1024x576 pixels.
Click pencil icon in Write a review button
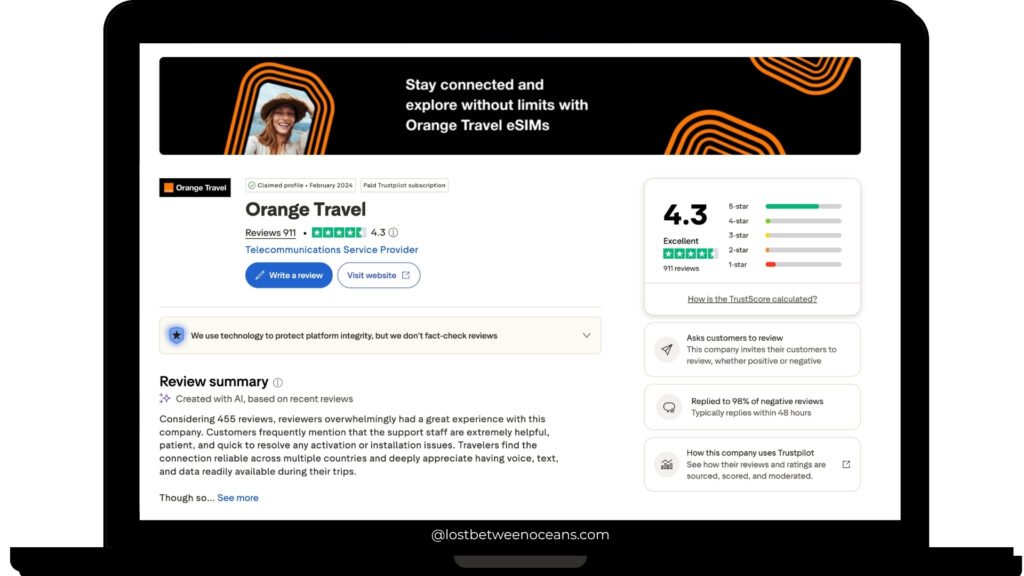[x=260, y=275]
